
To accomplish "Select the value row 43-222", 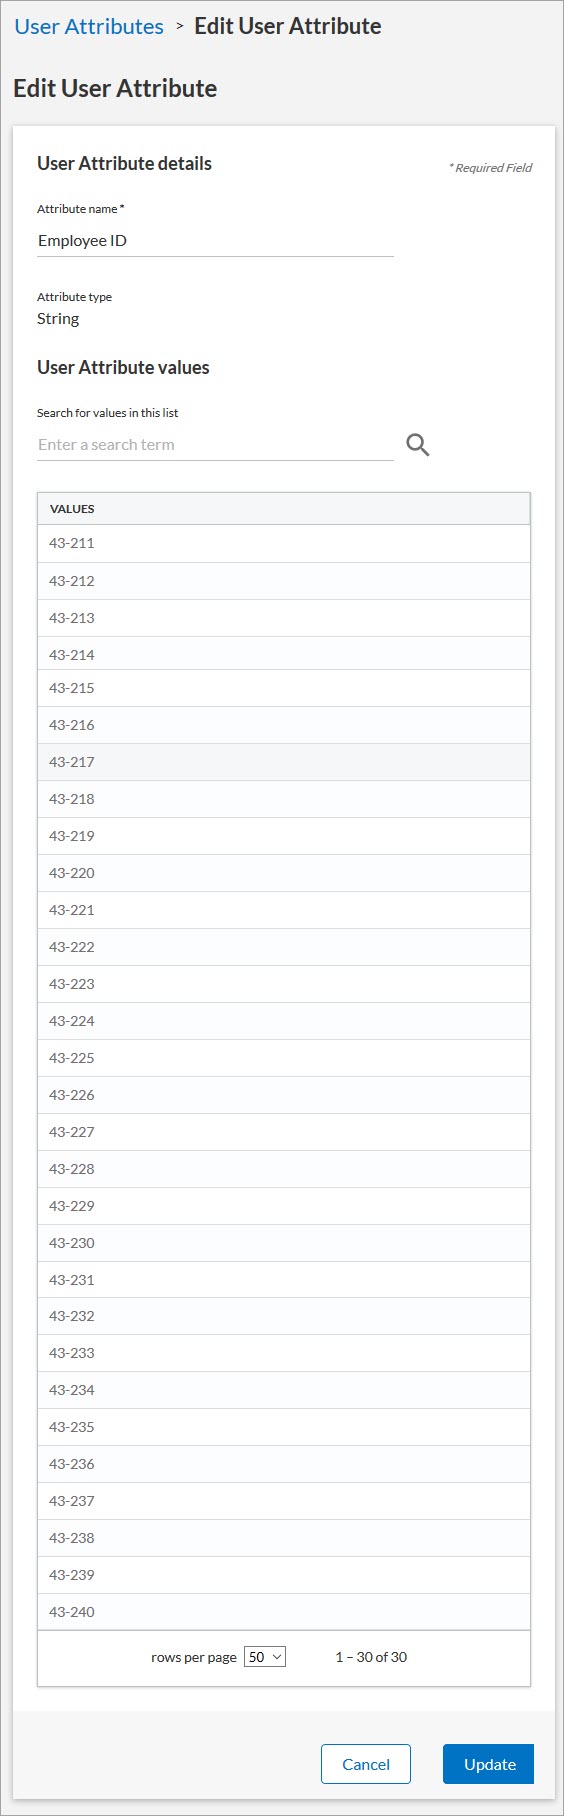I will pyautogui.click(x=284, y=947).
